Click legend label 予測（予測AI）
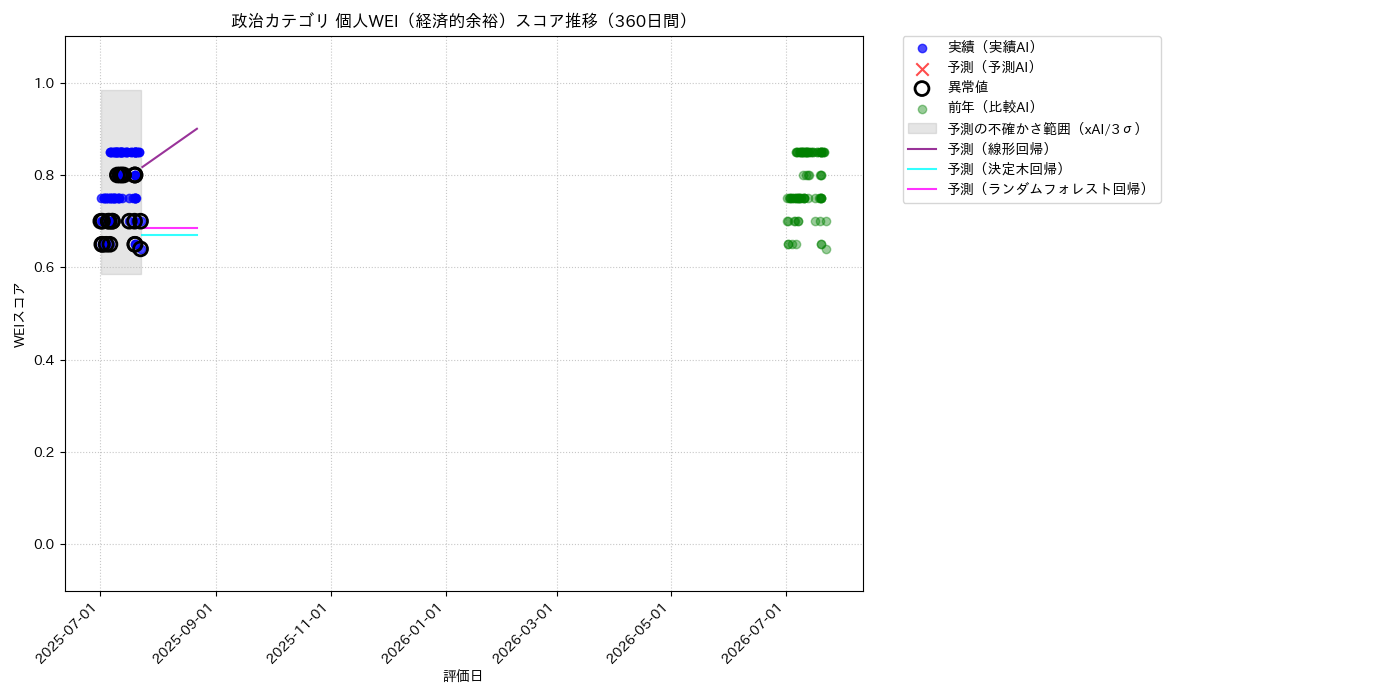The image size is (1400, 700). tap(995, 67)
